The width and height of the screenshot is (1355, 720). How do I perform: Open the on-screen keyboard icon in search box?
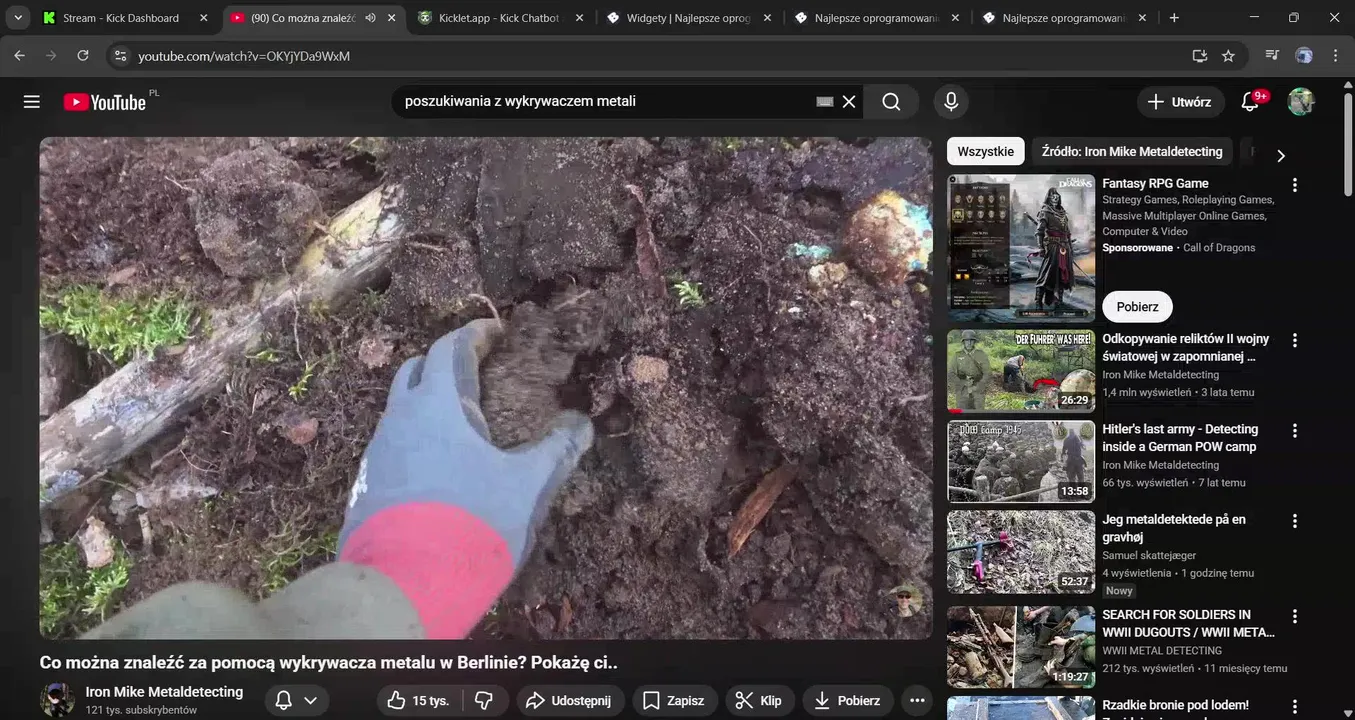825,102
